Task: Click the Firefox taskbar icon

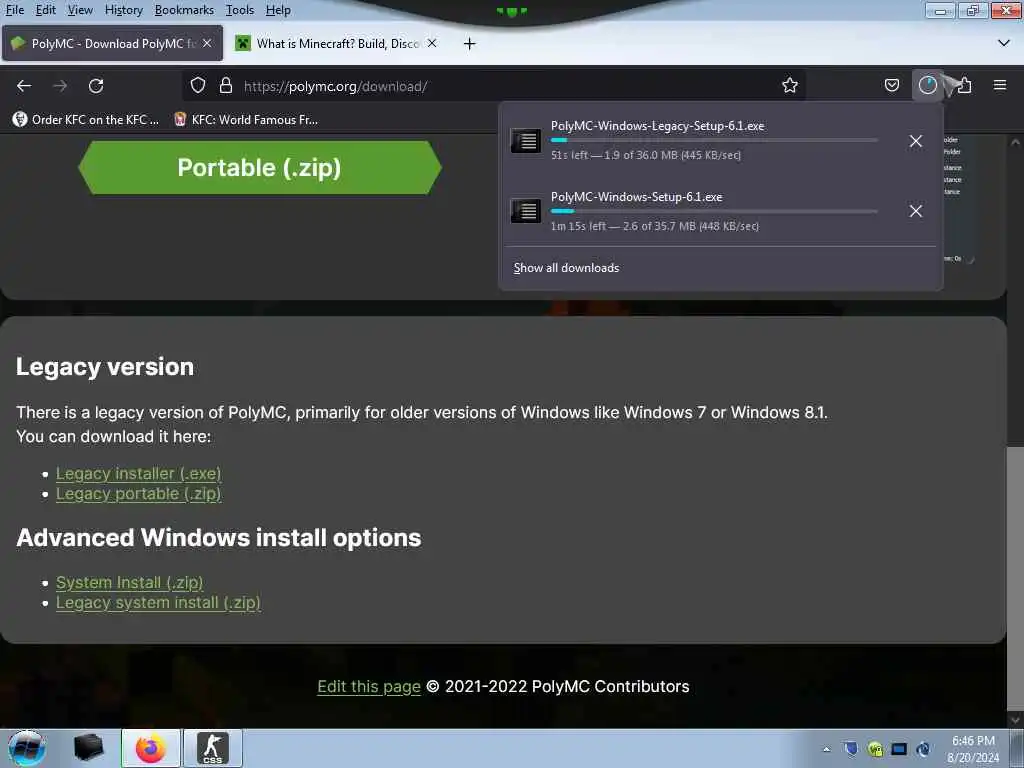Action: pyautogui.click(x=151, y=748)
